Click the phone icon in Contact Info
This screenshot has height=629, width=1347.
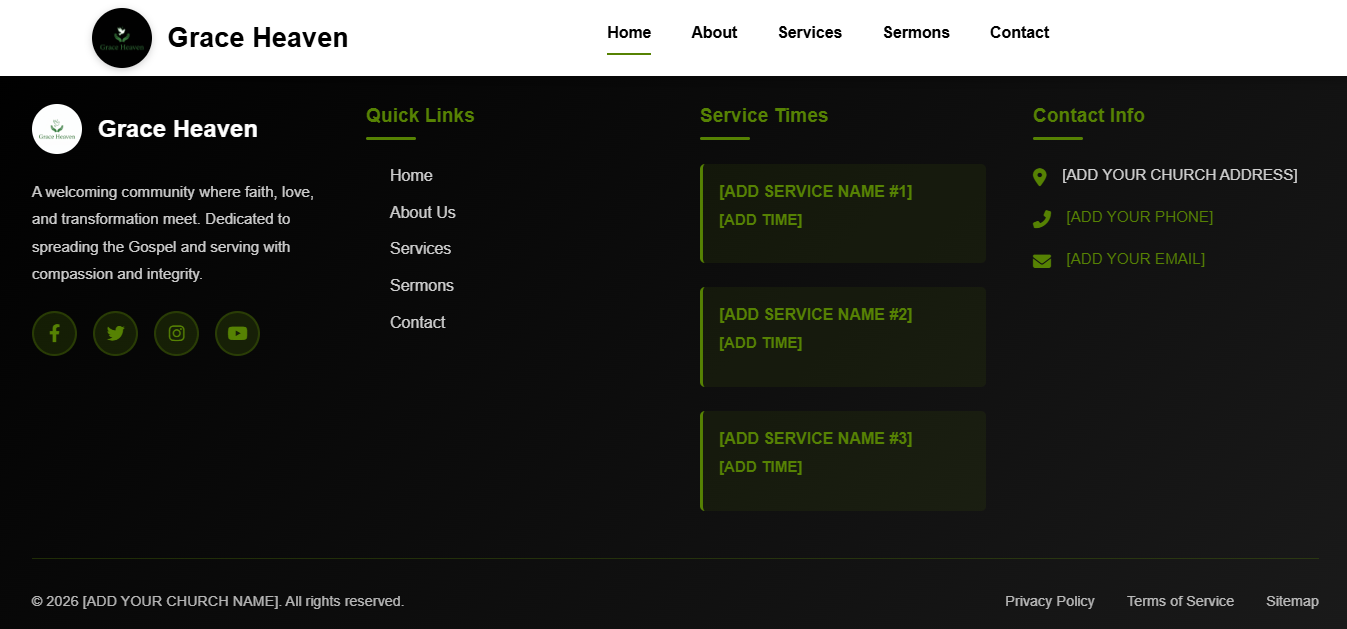pyautogui.click(x=1042, y=219)
